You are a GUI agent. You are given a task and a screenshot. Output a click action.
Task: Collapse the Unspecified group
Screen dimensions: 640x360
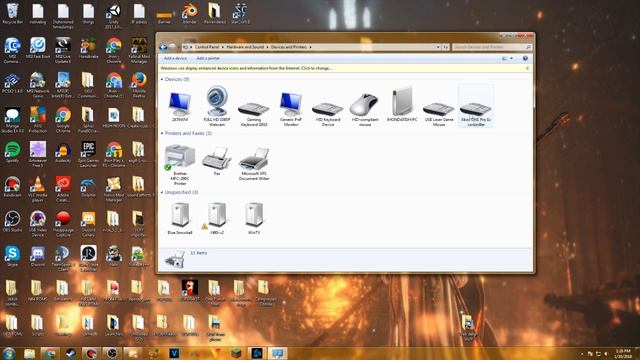point(162,192)
